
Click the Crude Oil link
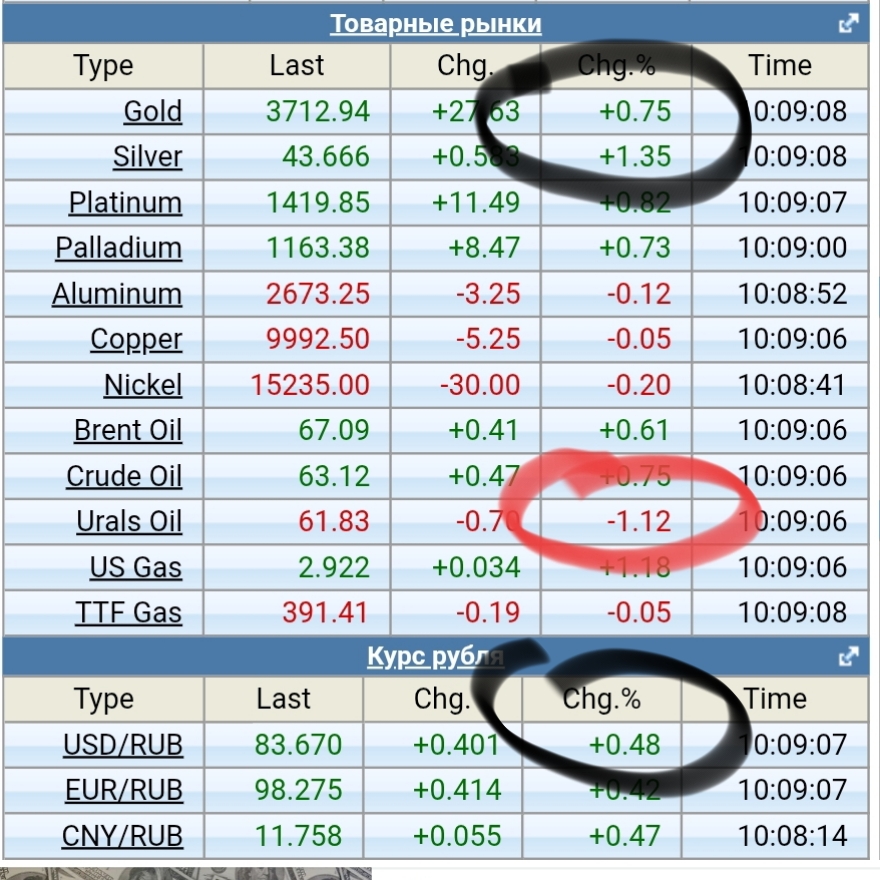(124, 476)
